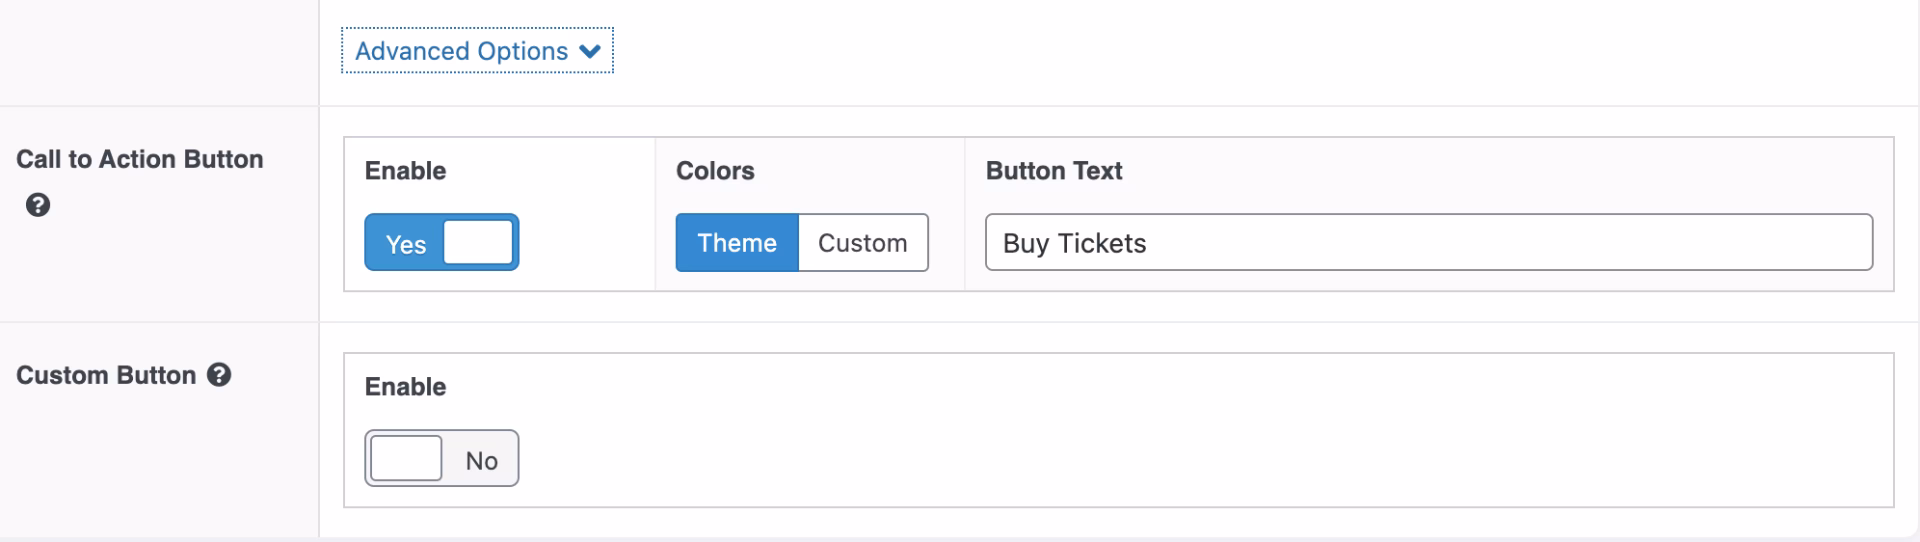Click the white knob of the No switch
The image size is (1920, 542).
pyautogui.click(x=406, y=458)
